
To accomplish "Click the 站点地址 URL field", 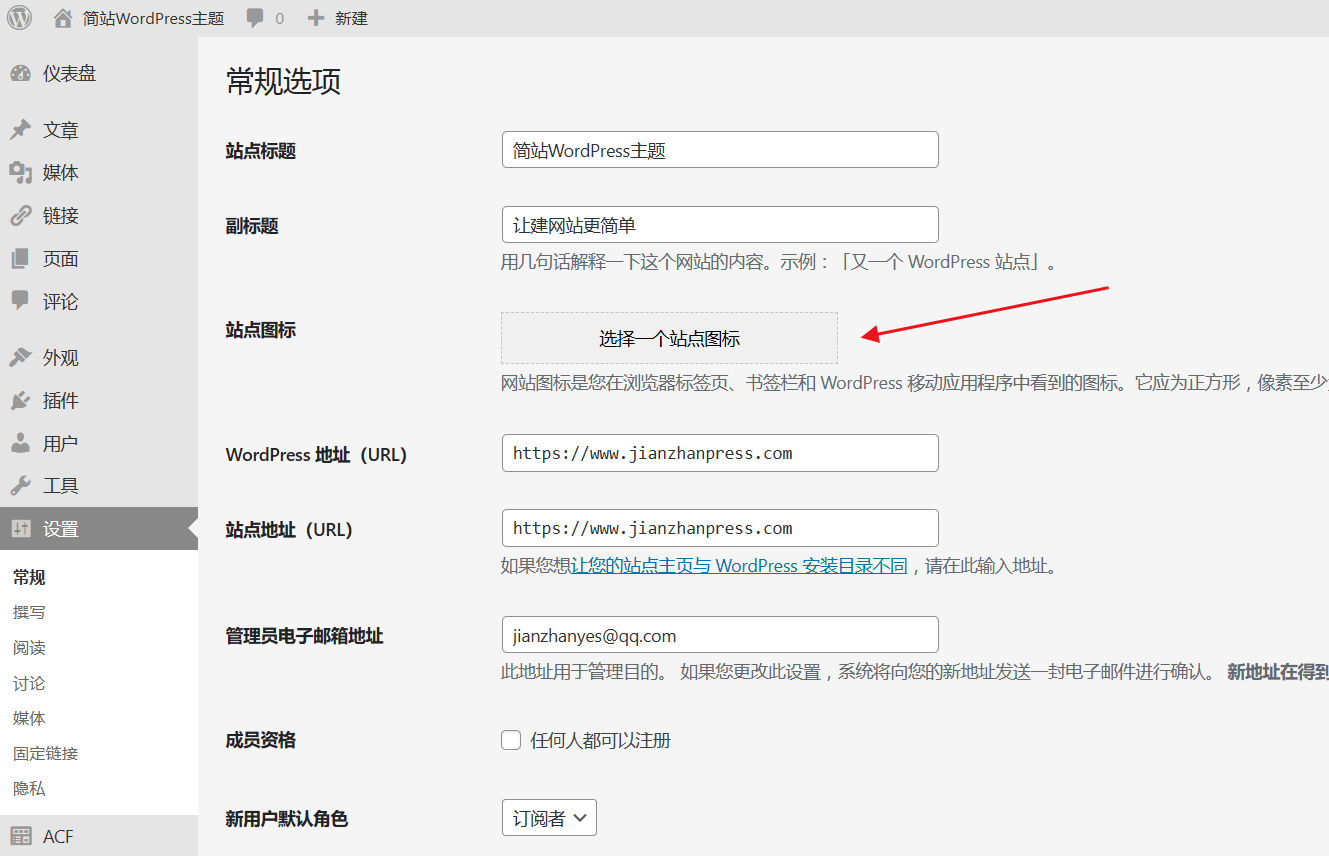I will tap(720, 527).
